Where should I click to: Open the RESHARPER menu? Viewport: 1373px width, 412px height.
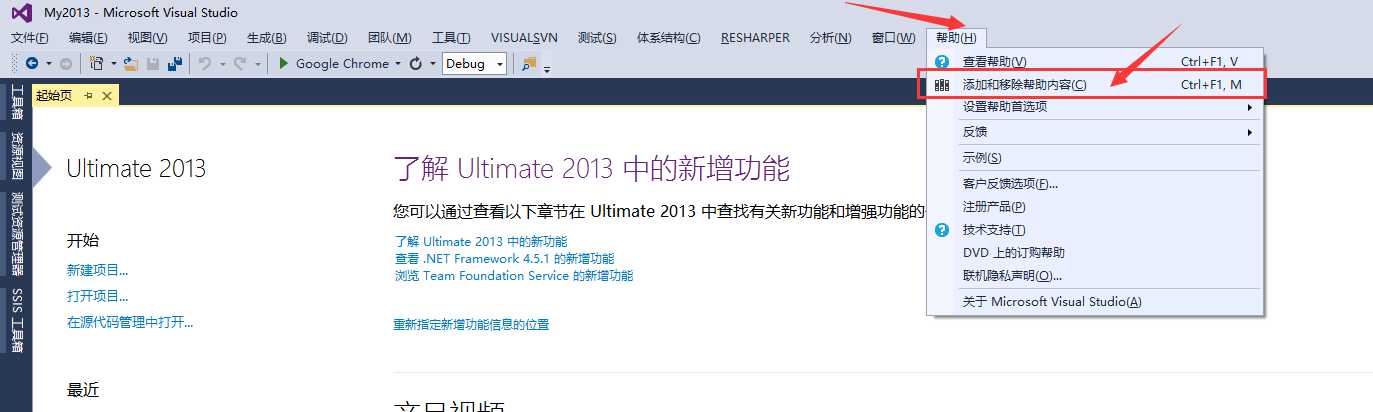click(x=754, y=38)
